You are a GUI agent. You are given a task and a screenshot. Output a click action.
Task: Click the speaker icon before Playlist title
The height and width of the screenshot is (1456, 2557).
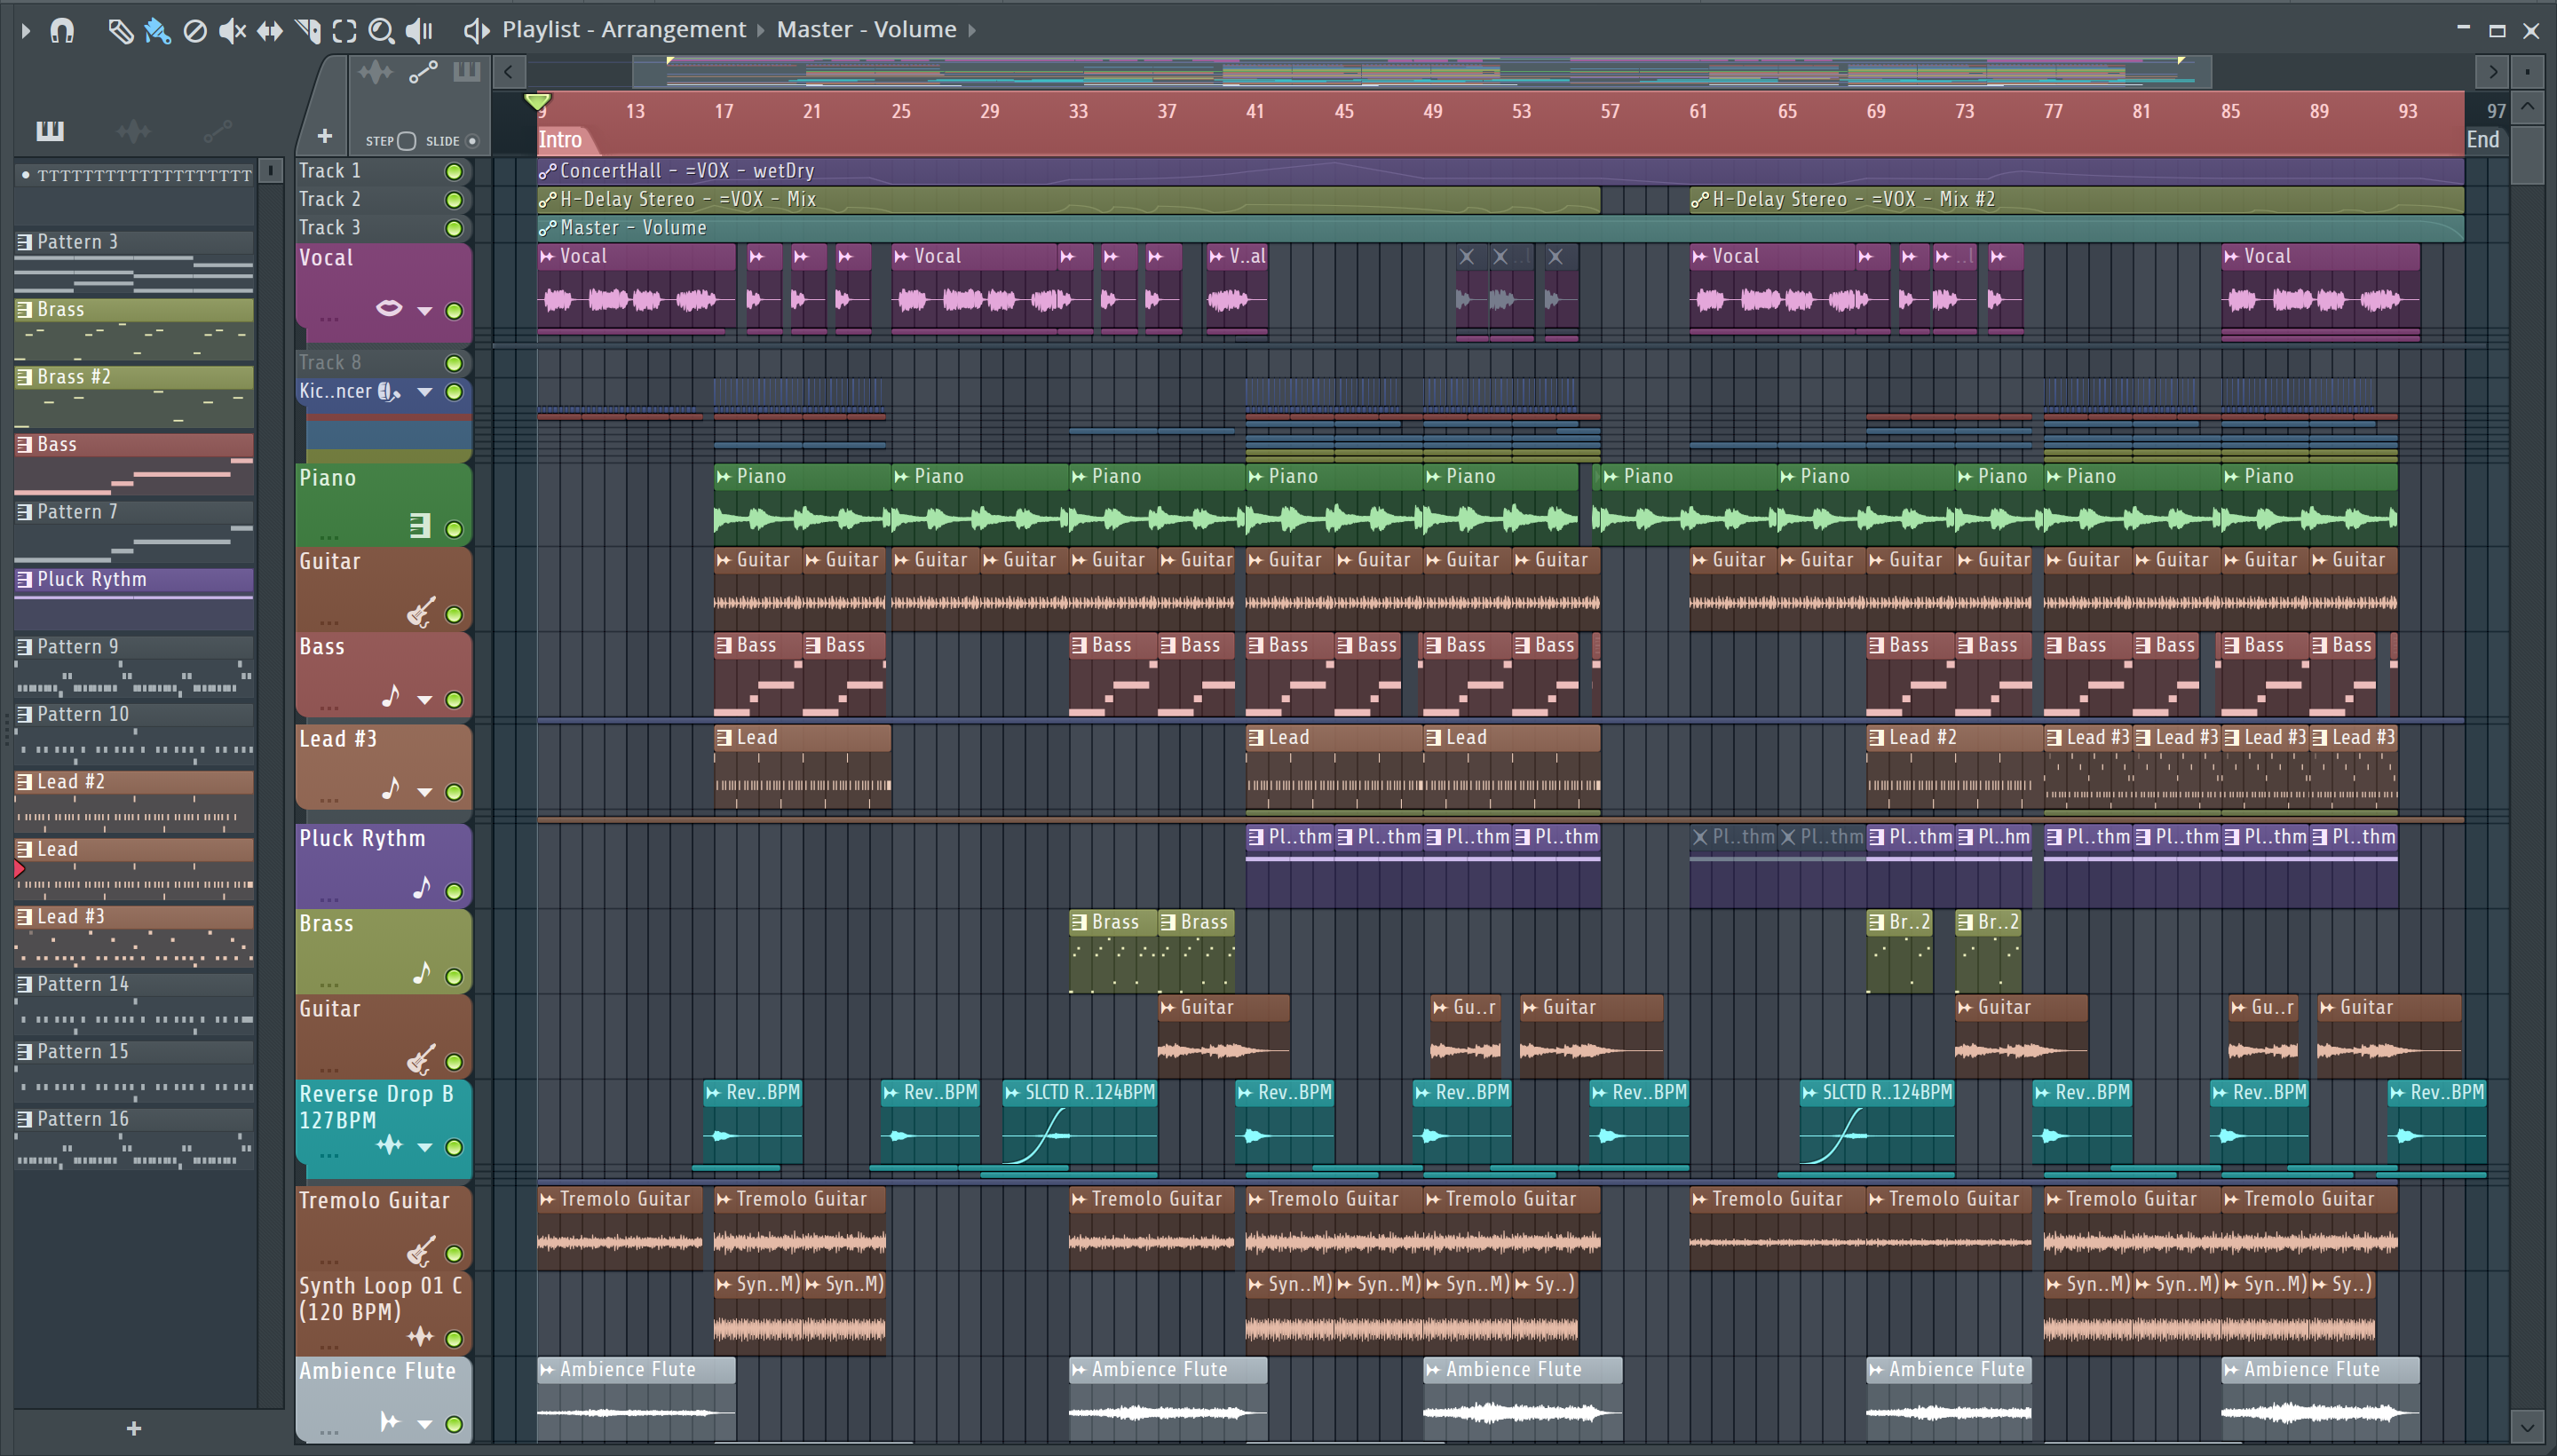pyautogui.click(x=477, y=31)
